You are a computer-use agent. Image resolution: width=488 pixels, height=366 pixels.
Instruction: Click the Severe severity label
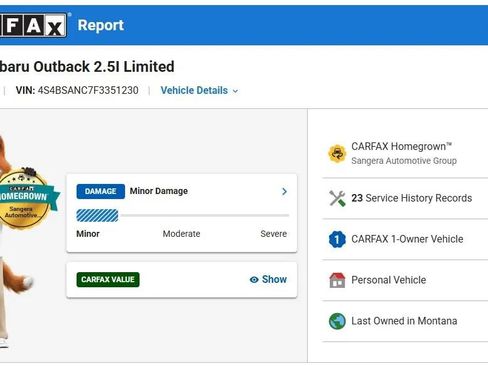pyautogui.click(x=273, y=234)
